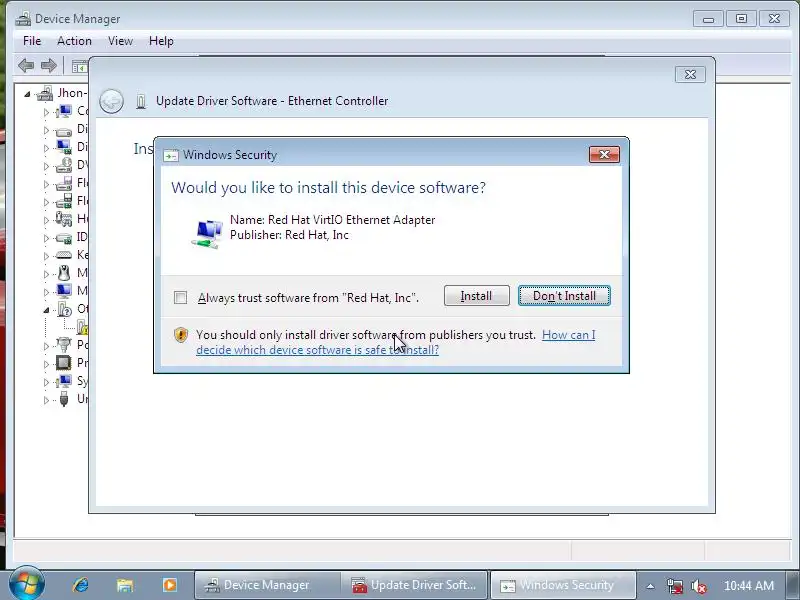Image resolution: width=800 pixels, height=600 pixels.
Task: Open the Action menu in Device Manager
Action: coord(74,41)
